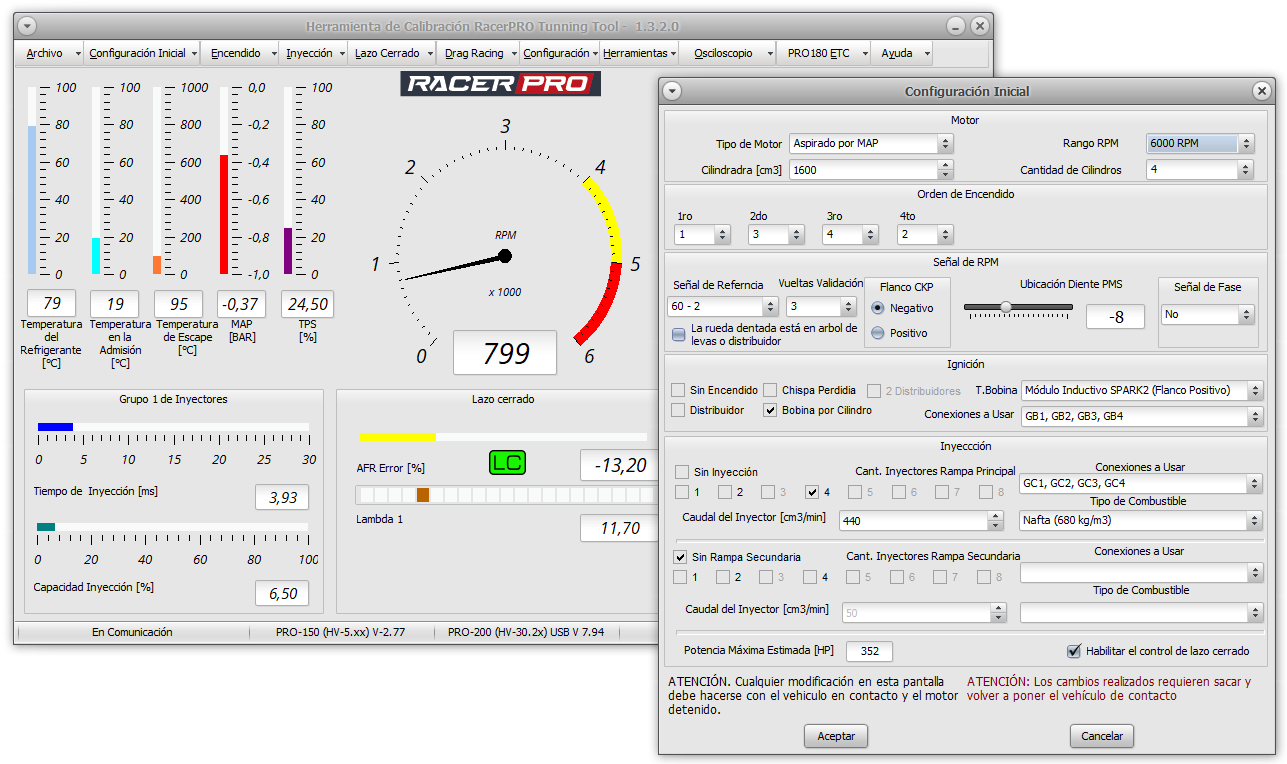This screenshot has width=1287, height=764.
Task: Uncheck Bobina por Cilindro checkbox
Action: pyautogui.click(x=771, y=410)
